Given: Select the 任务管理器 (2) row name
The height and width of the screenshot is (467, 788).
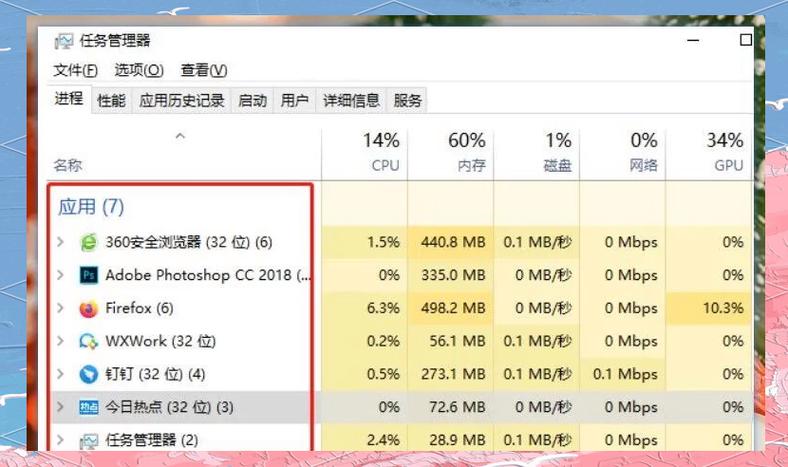Looking at the screenshot, I should (152, 440).
